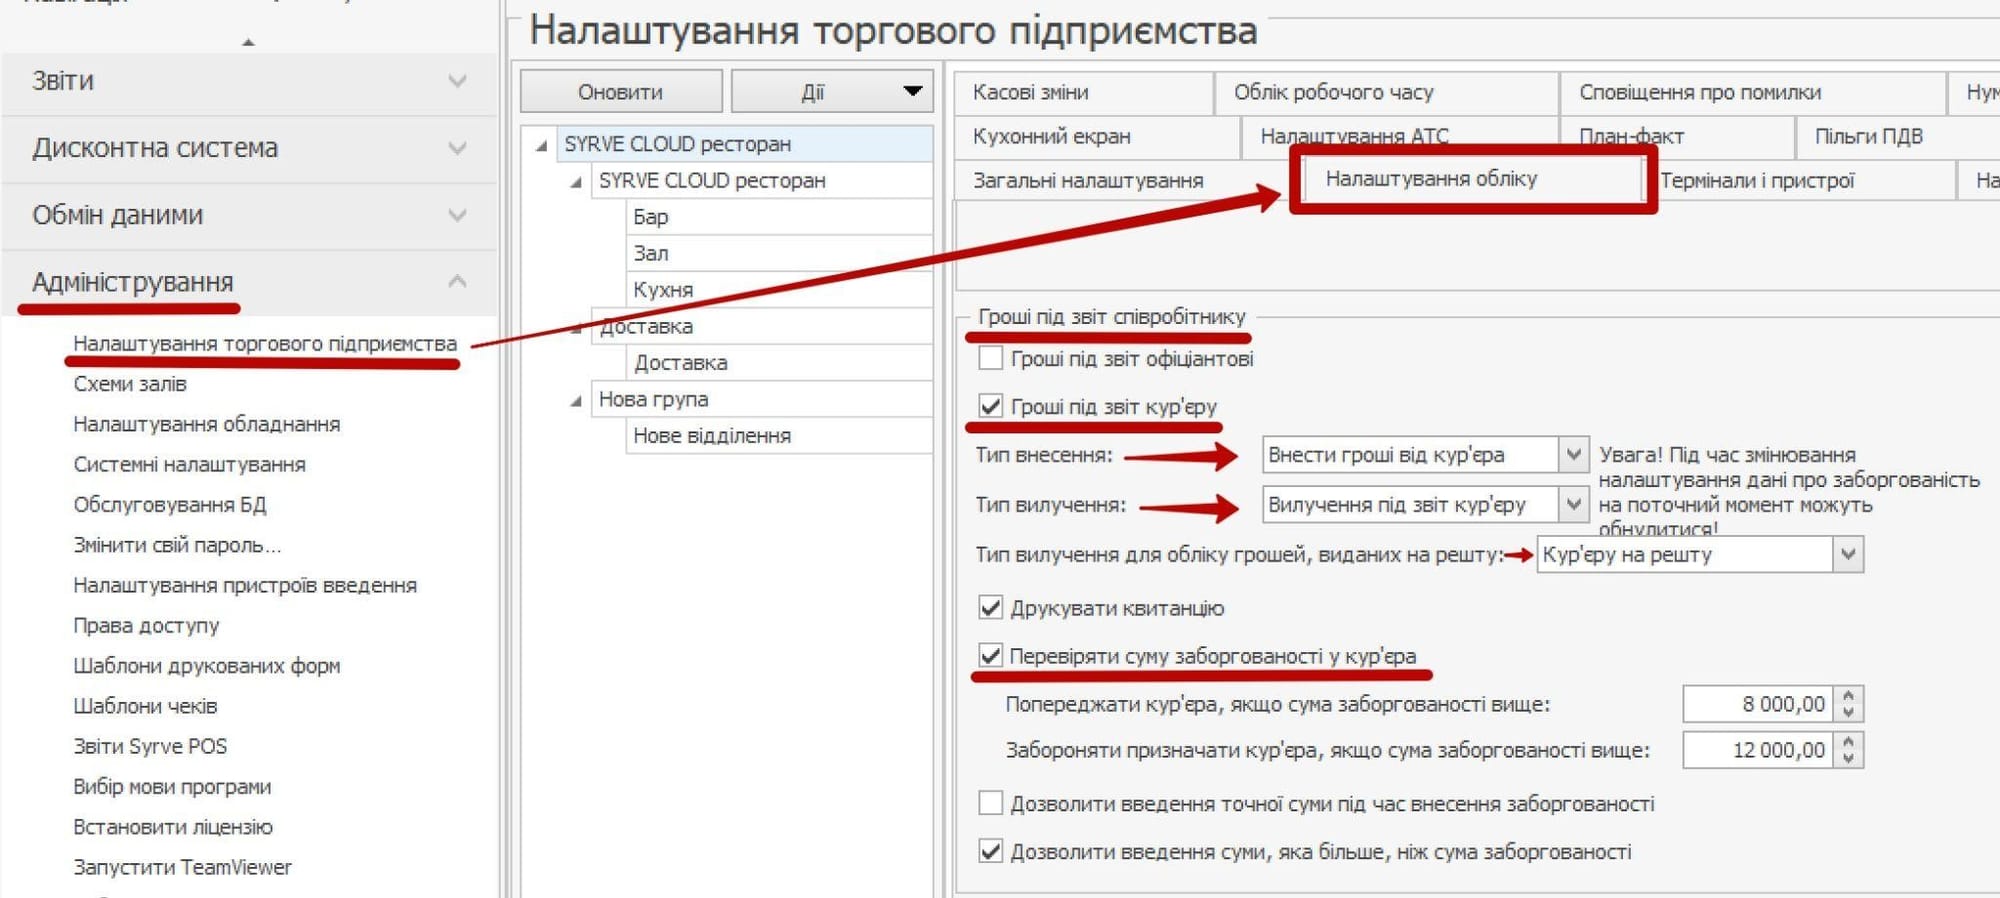Toggle Друкувати квитанцію checkbox
Image resolution: width=2000 pixels, height=898 pixels.
pyautogui.click(x=991, y=608)
